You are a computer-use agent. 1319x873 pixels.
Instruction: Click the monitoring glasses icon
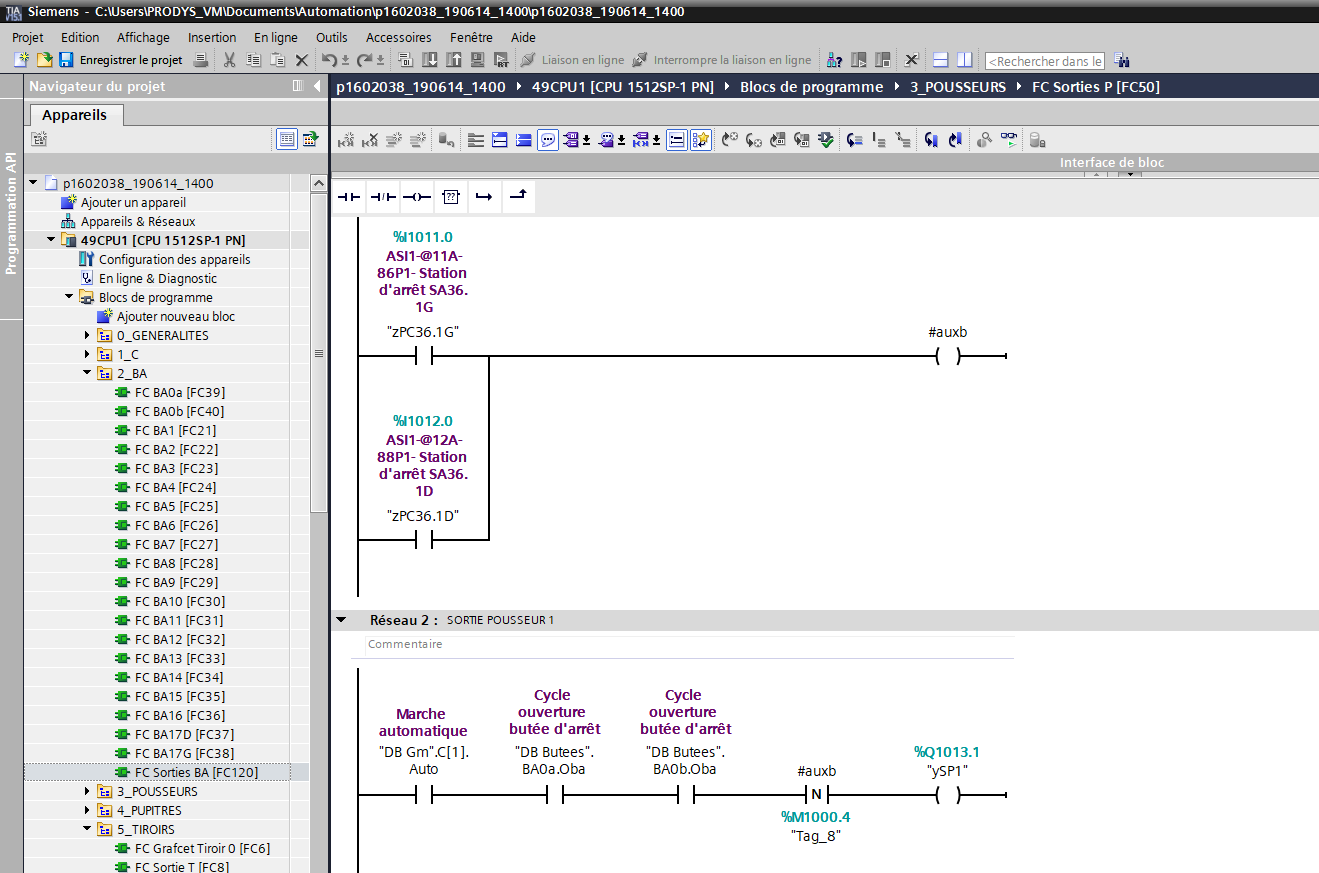(1009, 140)
